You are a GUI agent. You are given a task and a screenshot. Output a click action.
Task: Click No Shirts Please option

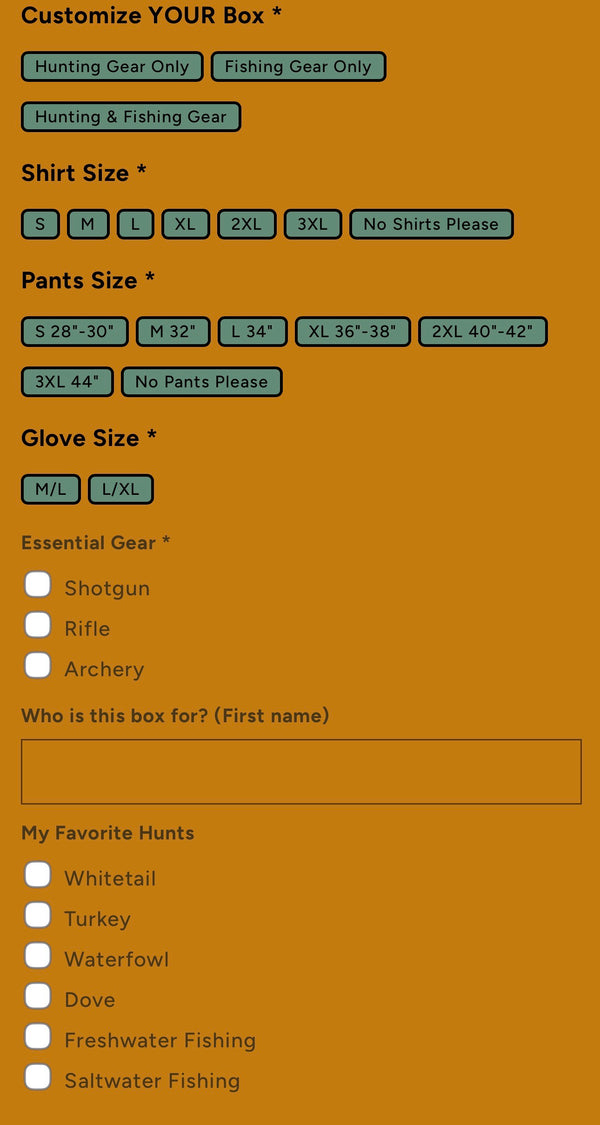click(431, 224)
